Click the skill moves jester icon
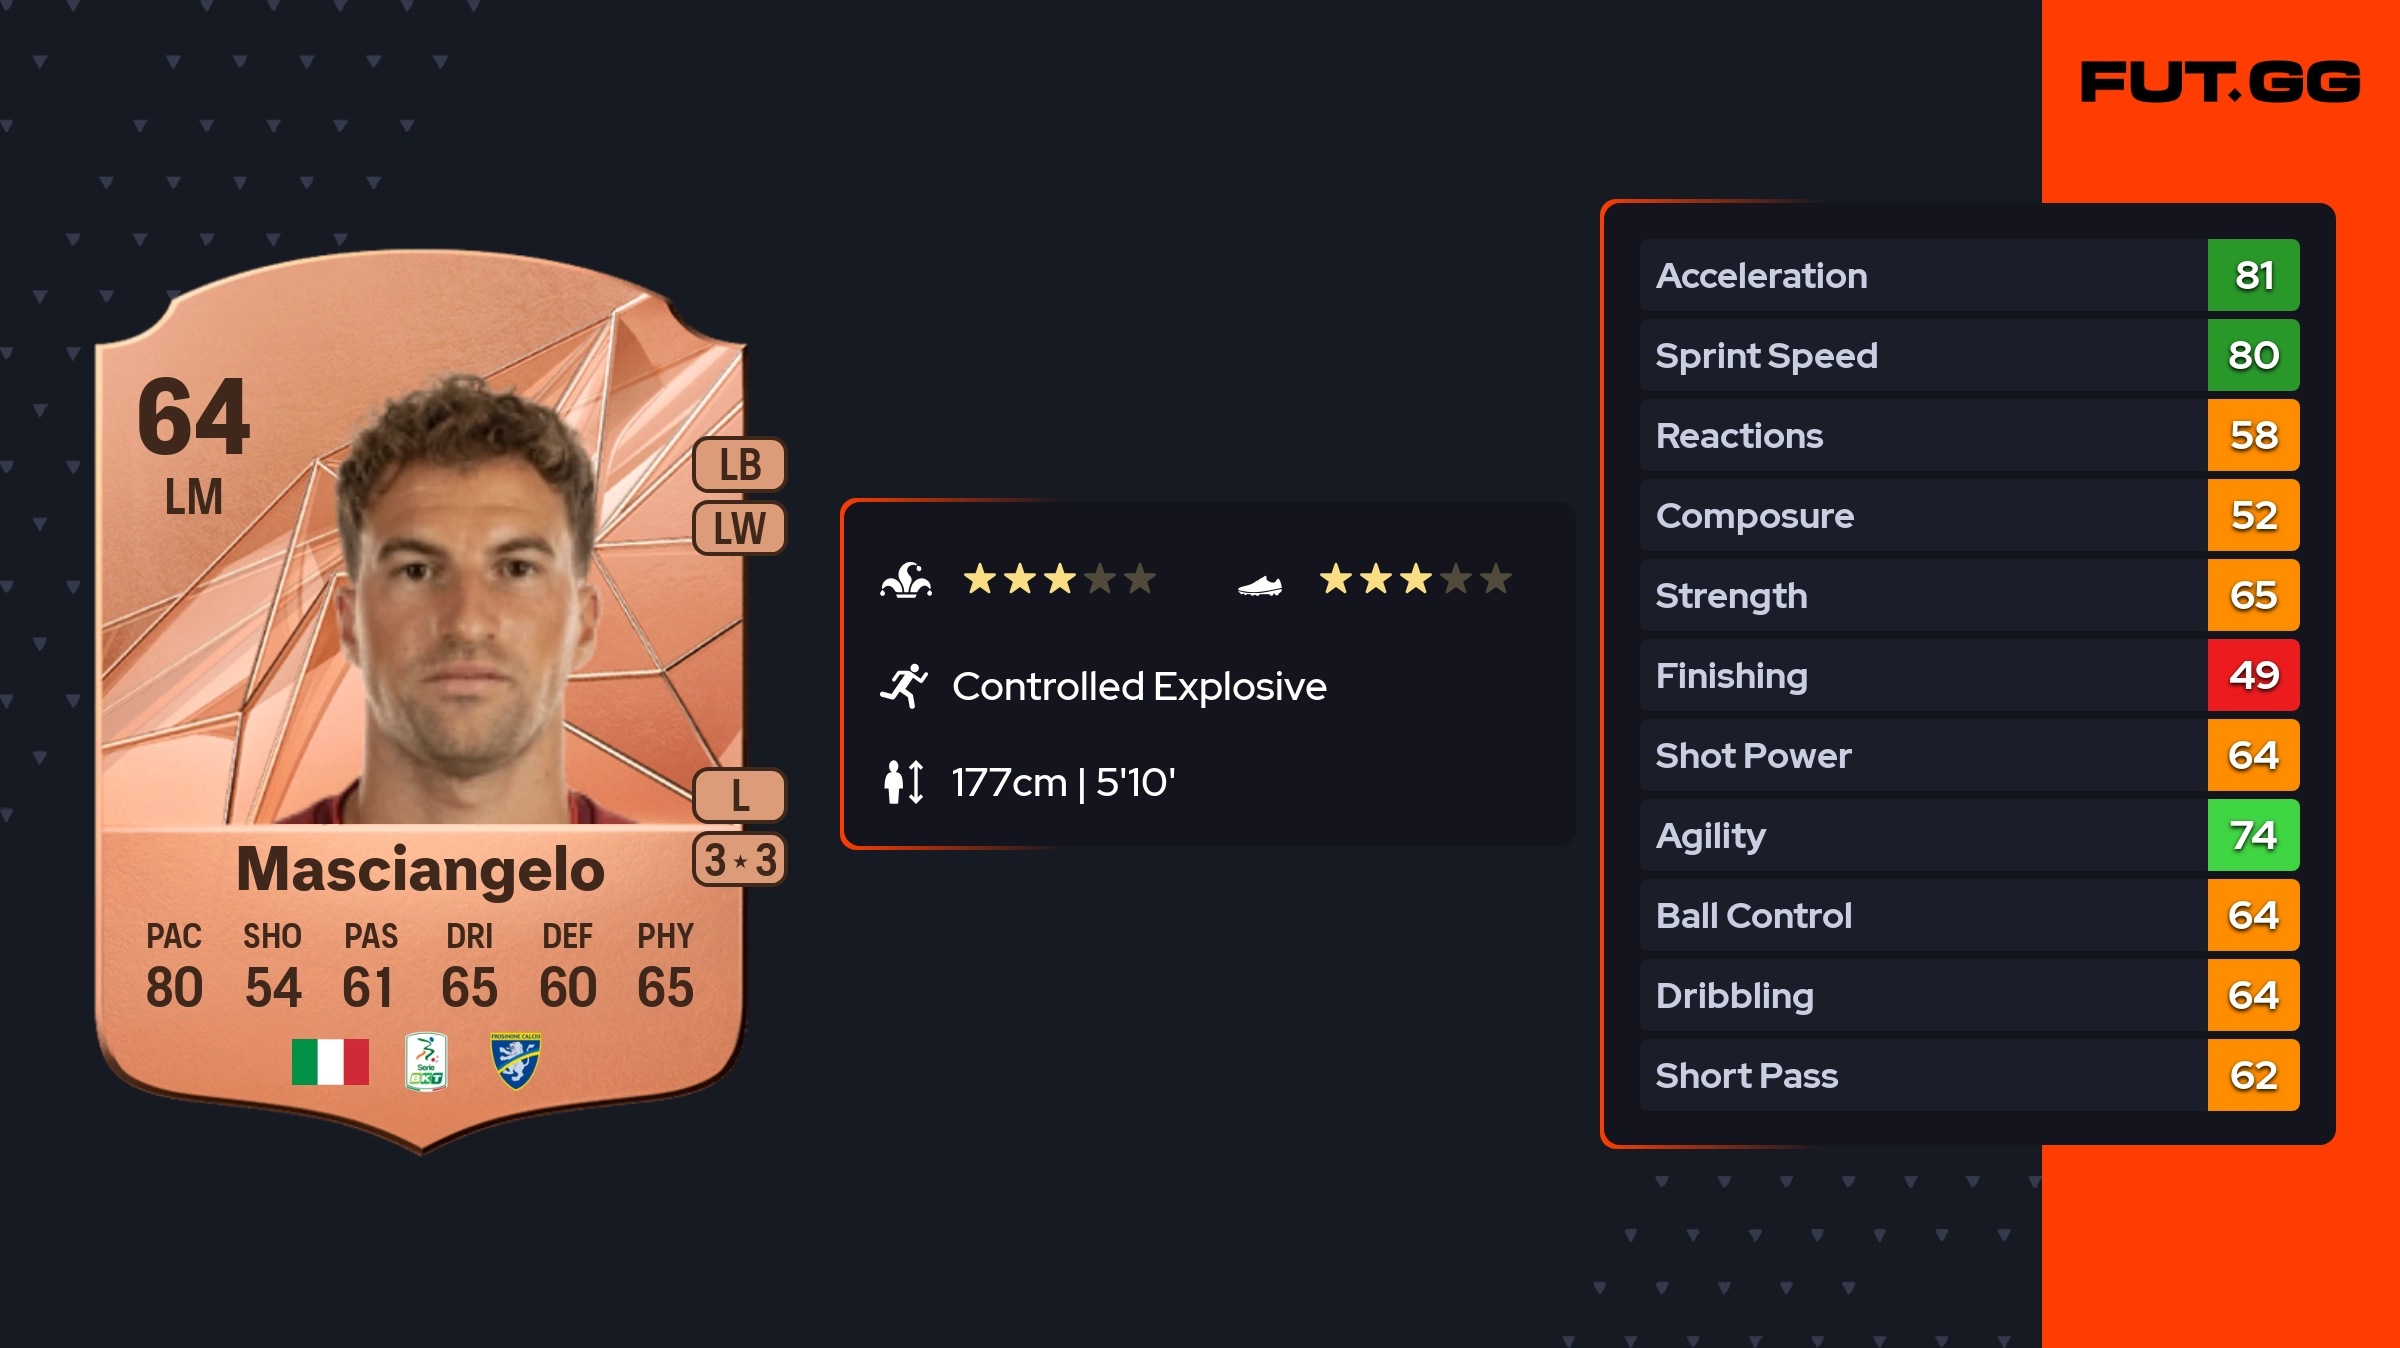The image size is (2400, 1348). pyautogui.click(x=906, y=580)
